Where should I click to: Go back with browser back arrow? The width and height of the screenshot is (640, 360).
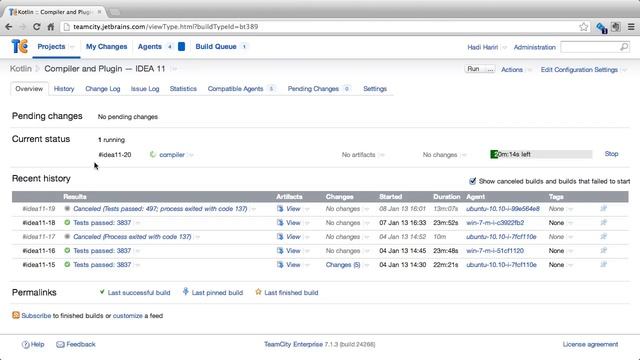click(9, 27)
